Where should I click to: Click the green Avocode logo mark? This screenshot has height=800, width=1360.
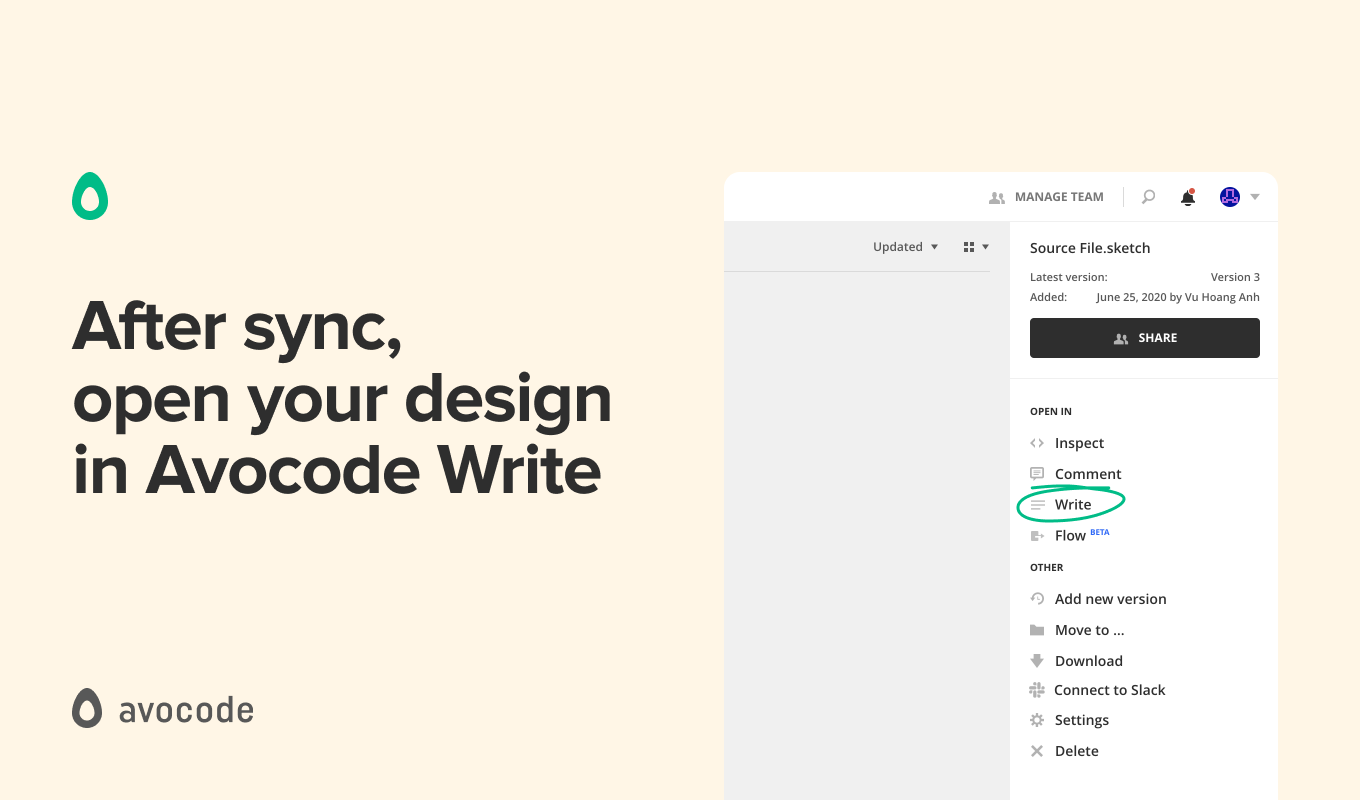pyautogui.click(x=90, y=196)
